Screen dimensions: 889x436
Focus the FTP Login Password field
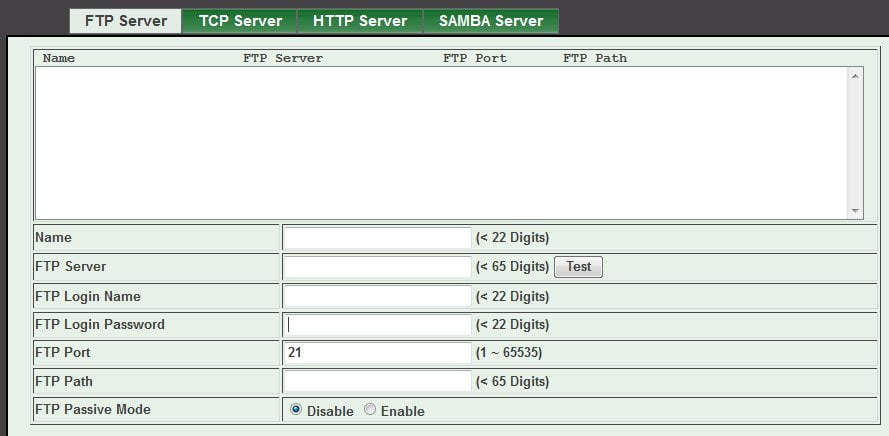377,325
